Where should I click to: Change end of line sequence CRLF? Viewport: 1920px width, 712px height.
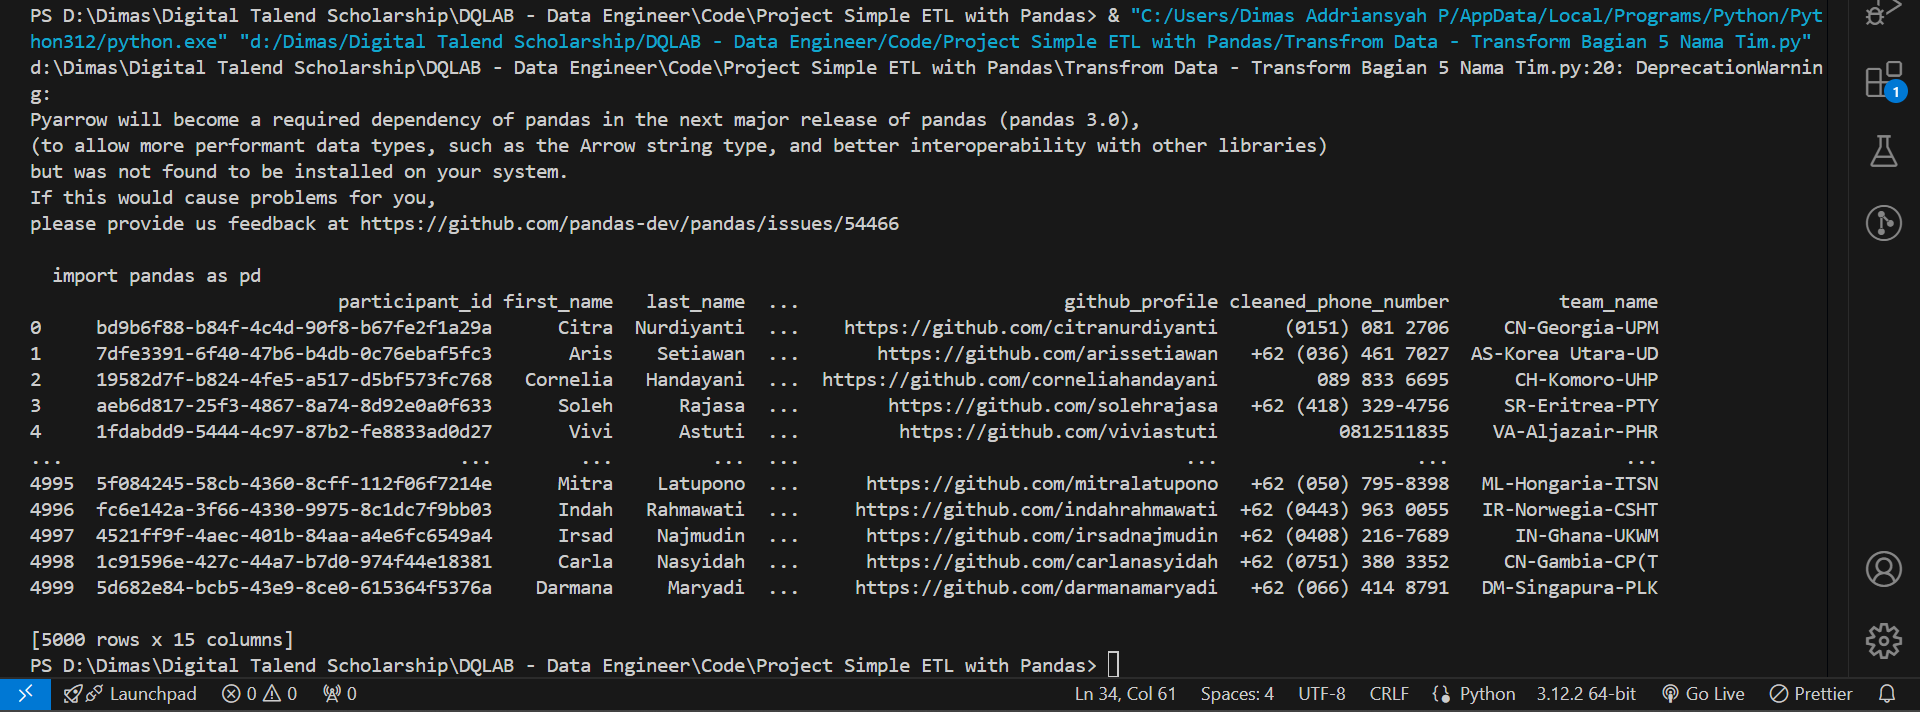click(1388, 694)
